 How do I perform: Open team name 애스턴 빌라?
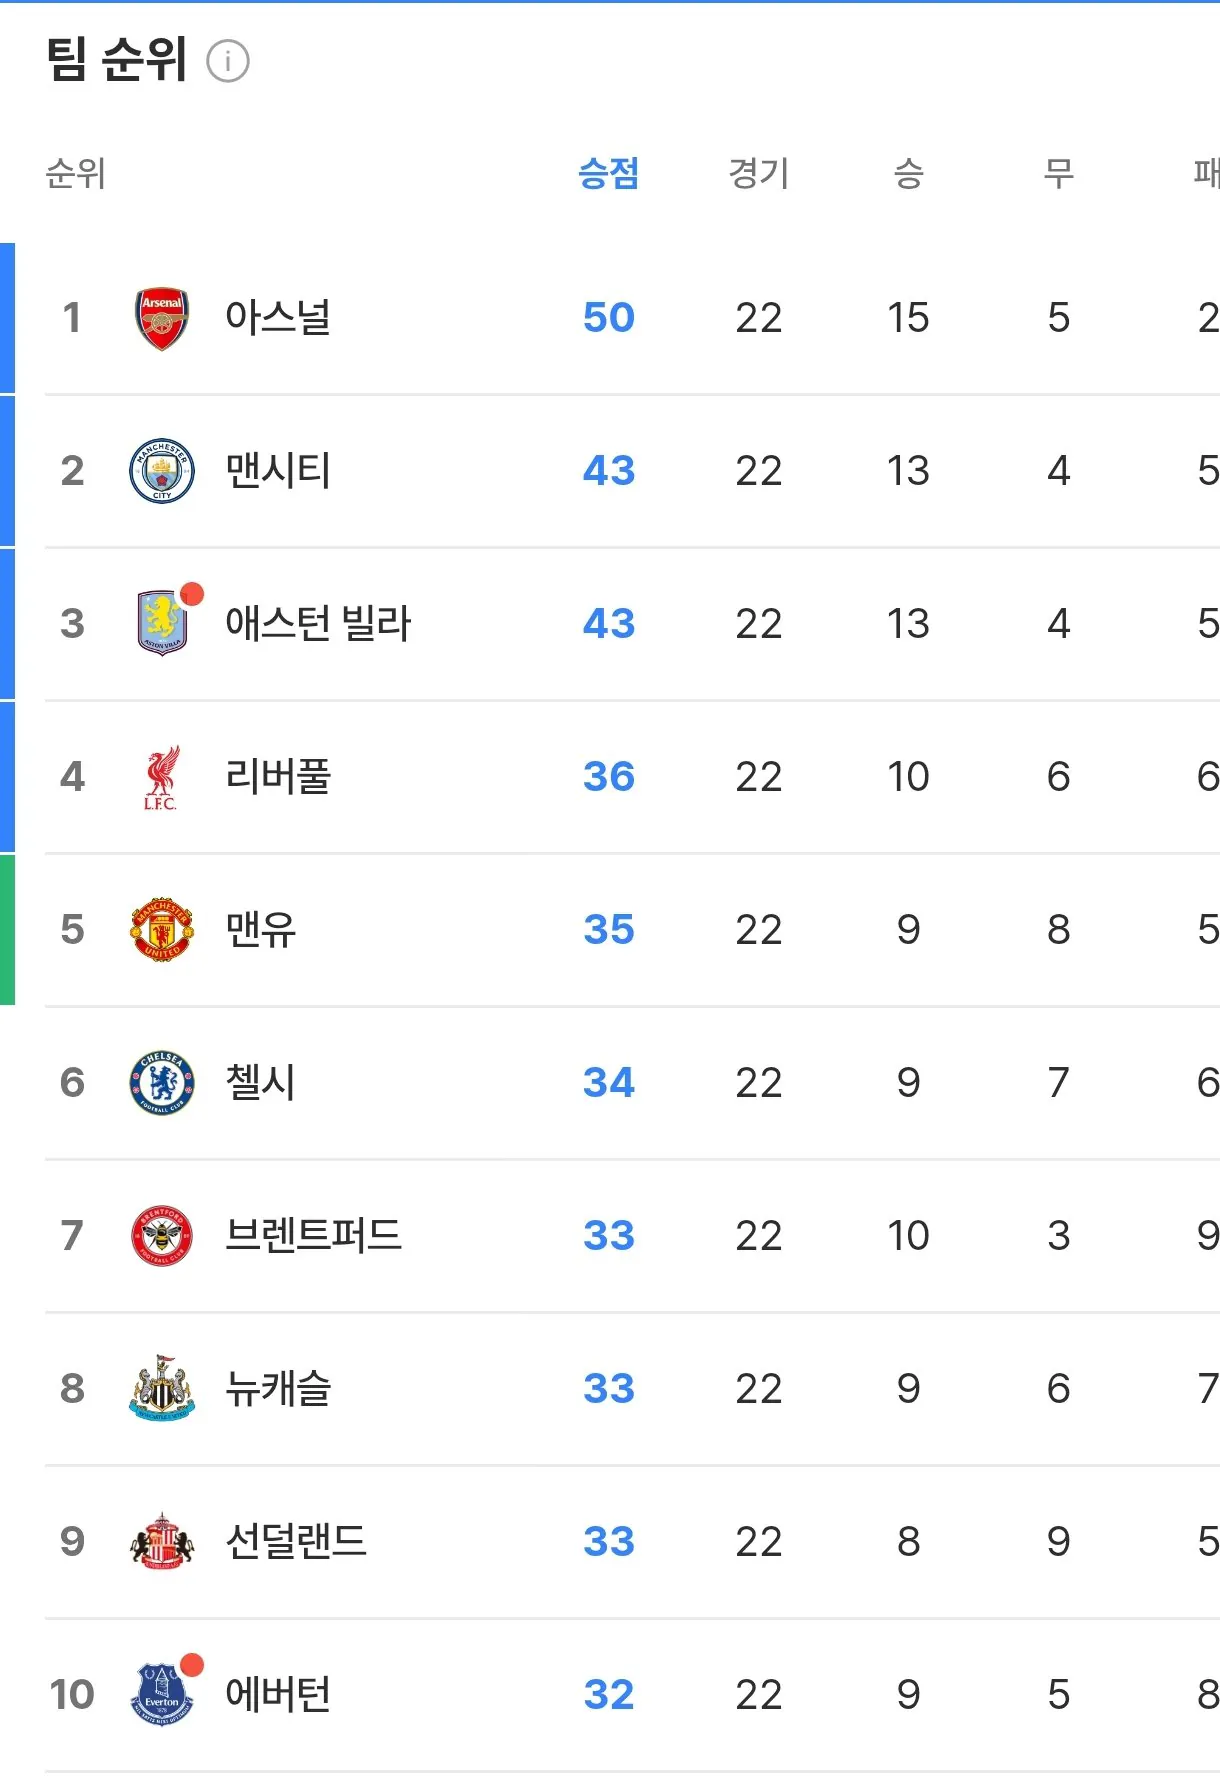pyautogui.click(x=318, y=624)
